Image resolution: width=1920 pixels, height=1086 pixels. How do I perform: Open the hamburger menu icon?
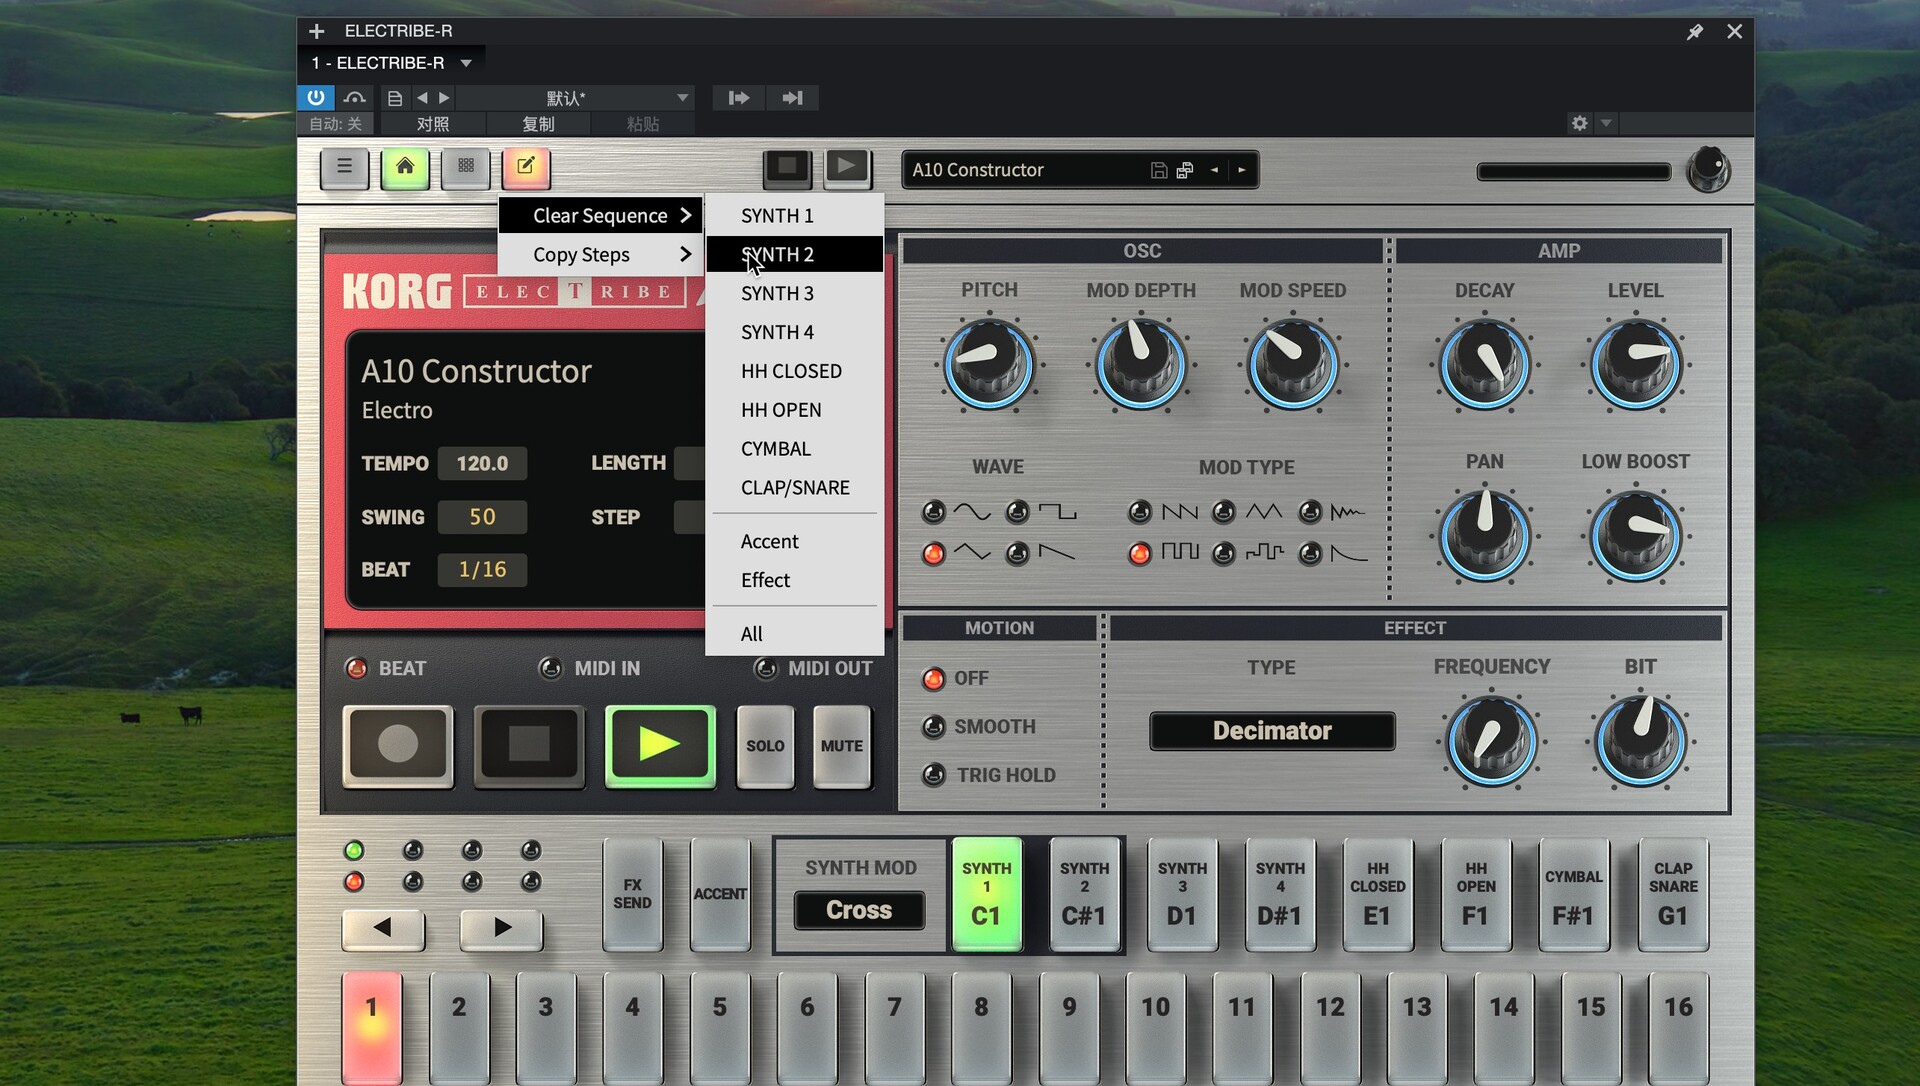click(344, 167)
